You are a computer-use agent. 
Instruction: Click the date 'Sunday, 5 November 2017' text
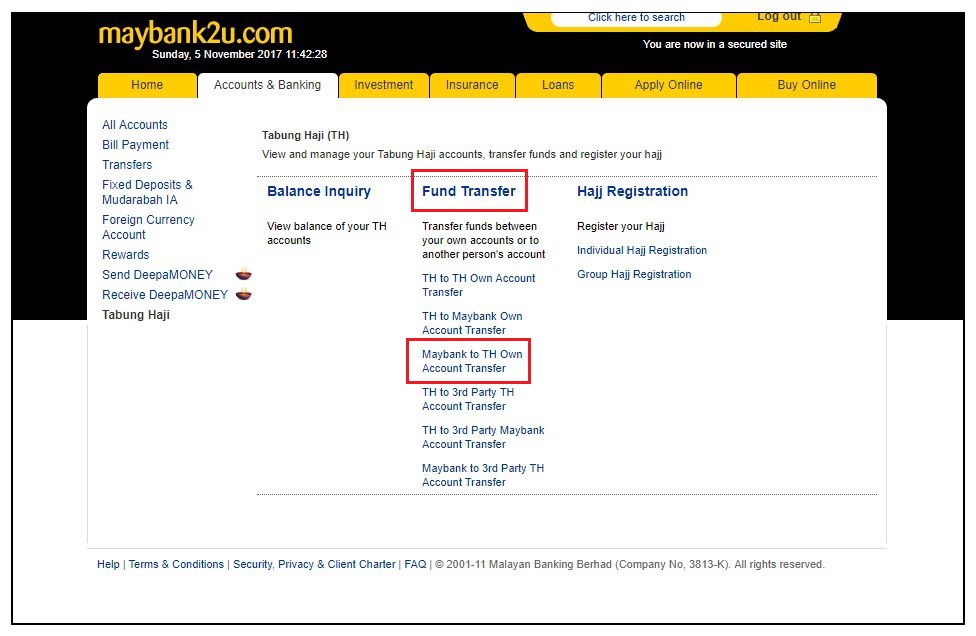tap(217, 54)
